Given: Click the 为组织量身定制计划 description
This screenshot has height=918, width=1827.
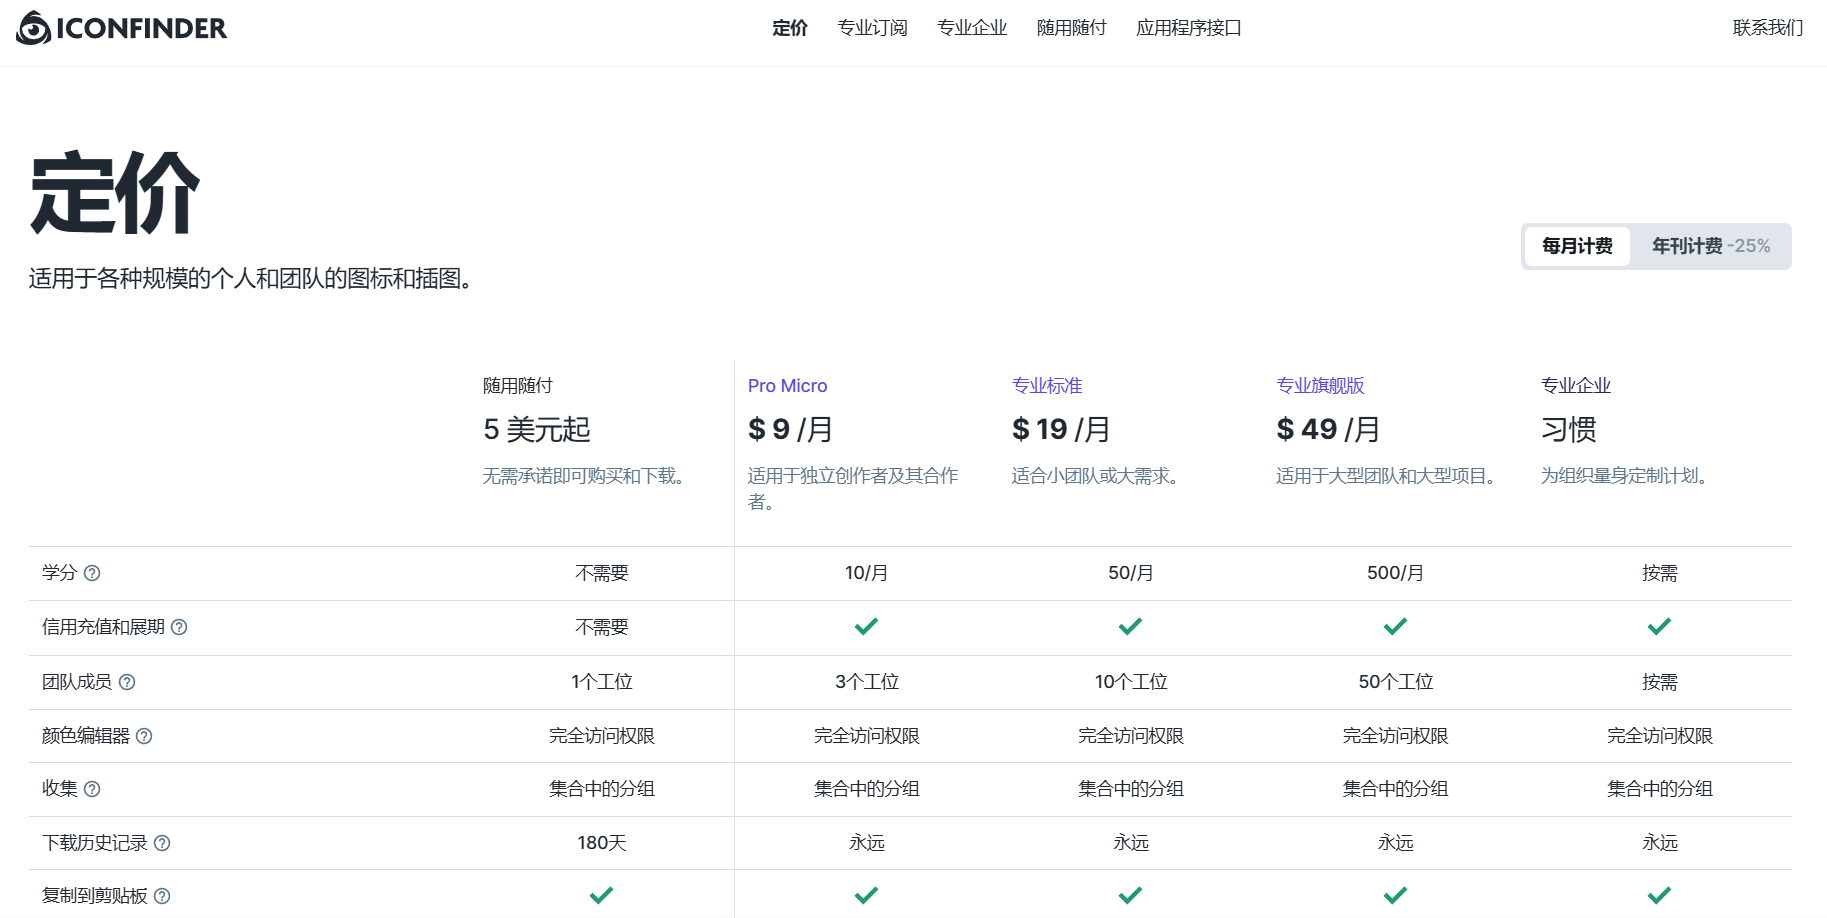Looking at the screenshot, I should 1624,476.
